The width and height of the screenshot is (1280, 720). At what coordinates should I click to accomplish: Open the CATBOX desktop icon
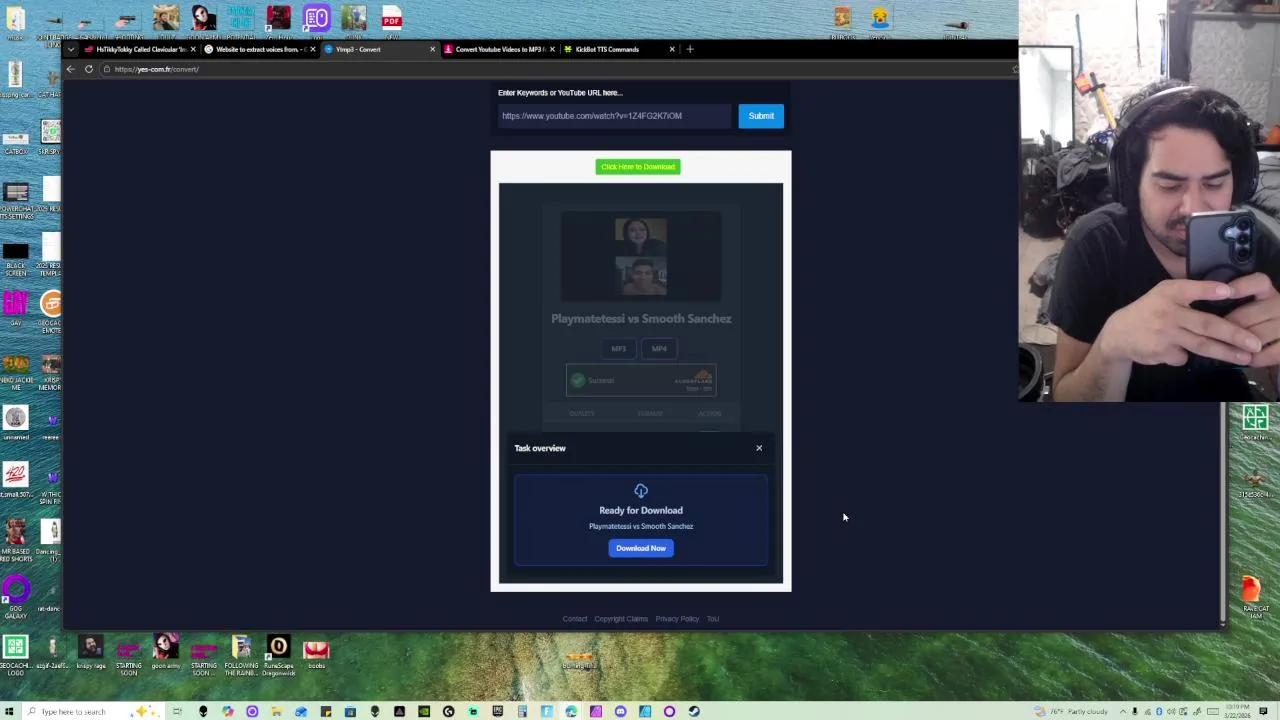[x=16, y=138]
